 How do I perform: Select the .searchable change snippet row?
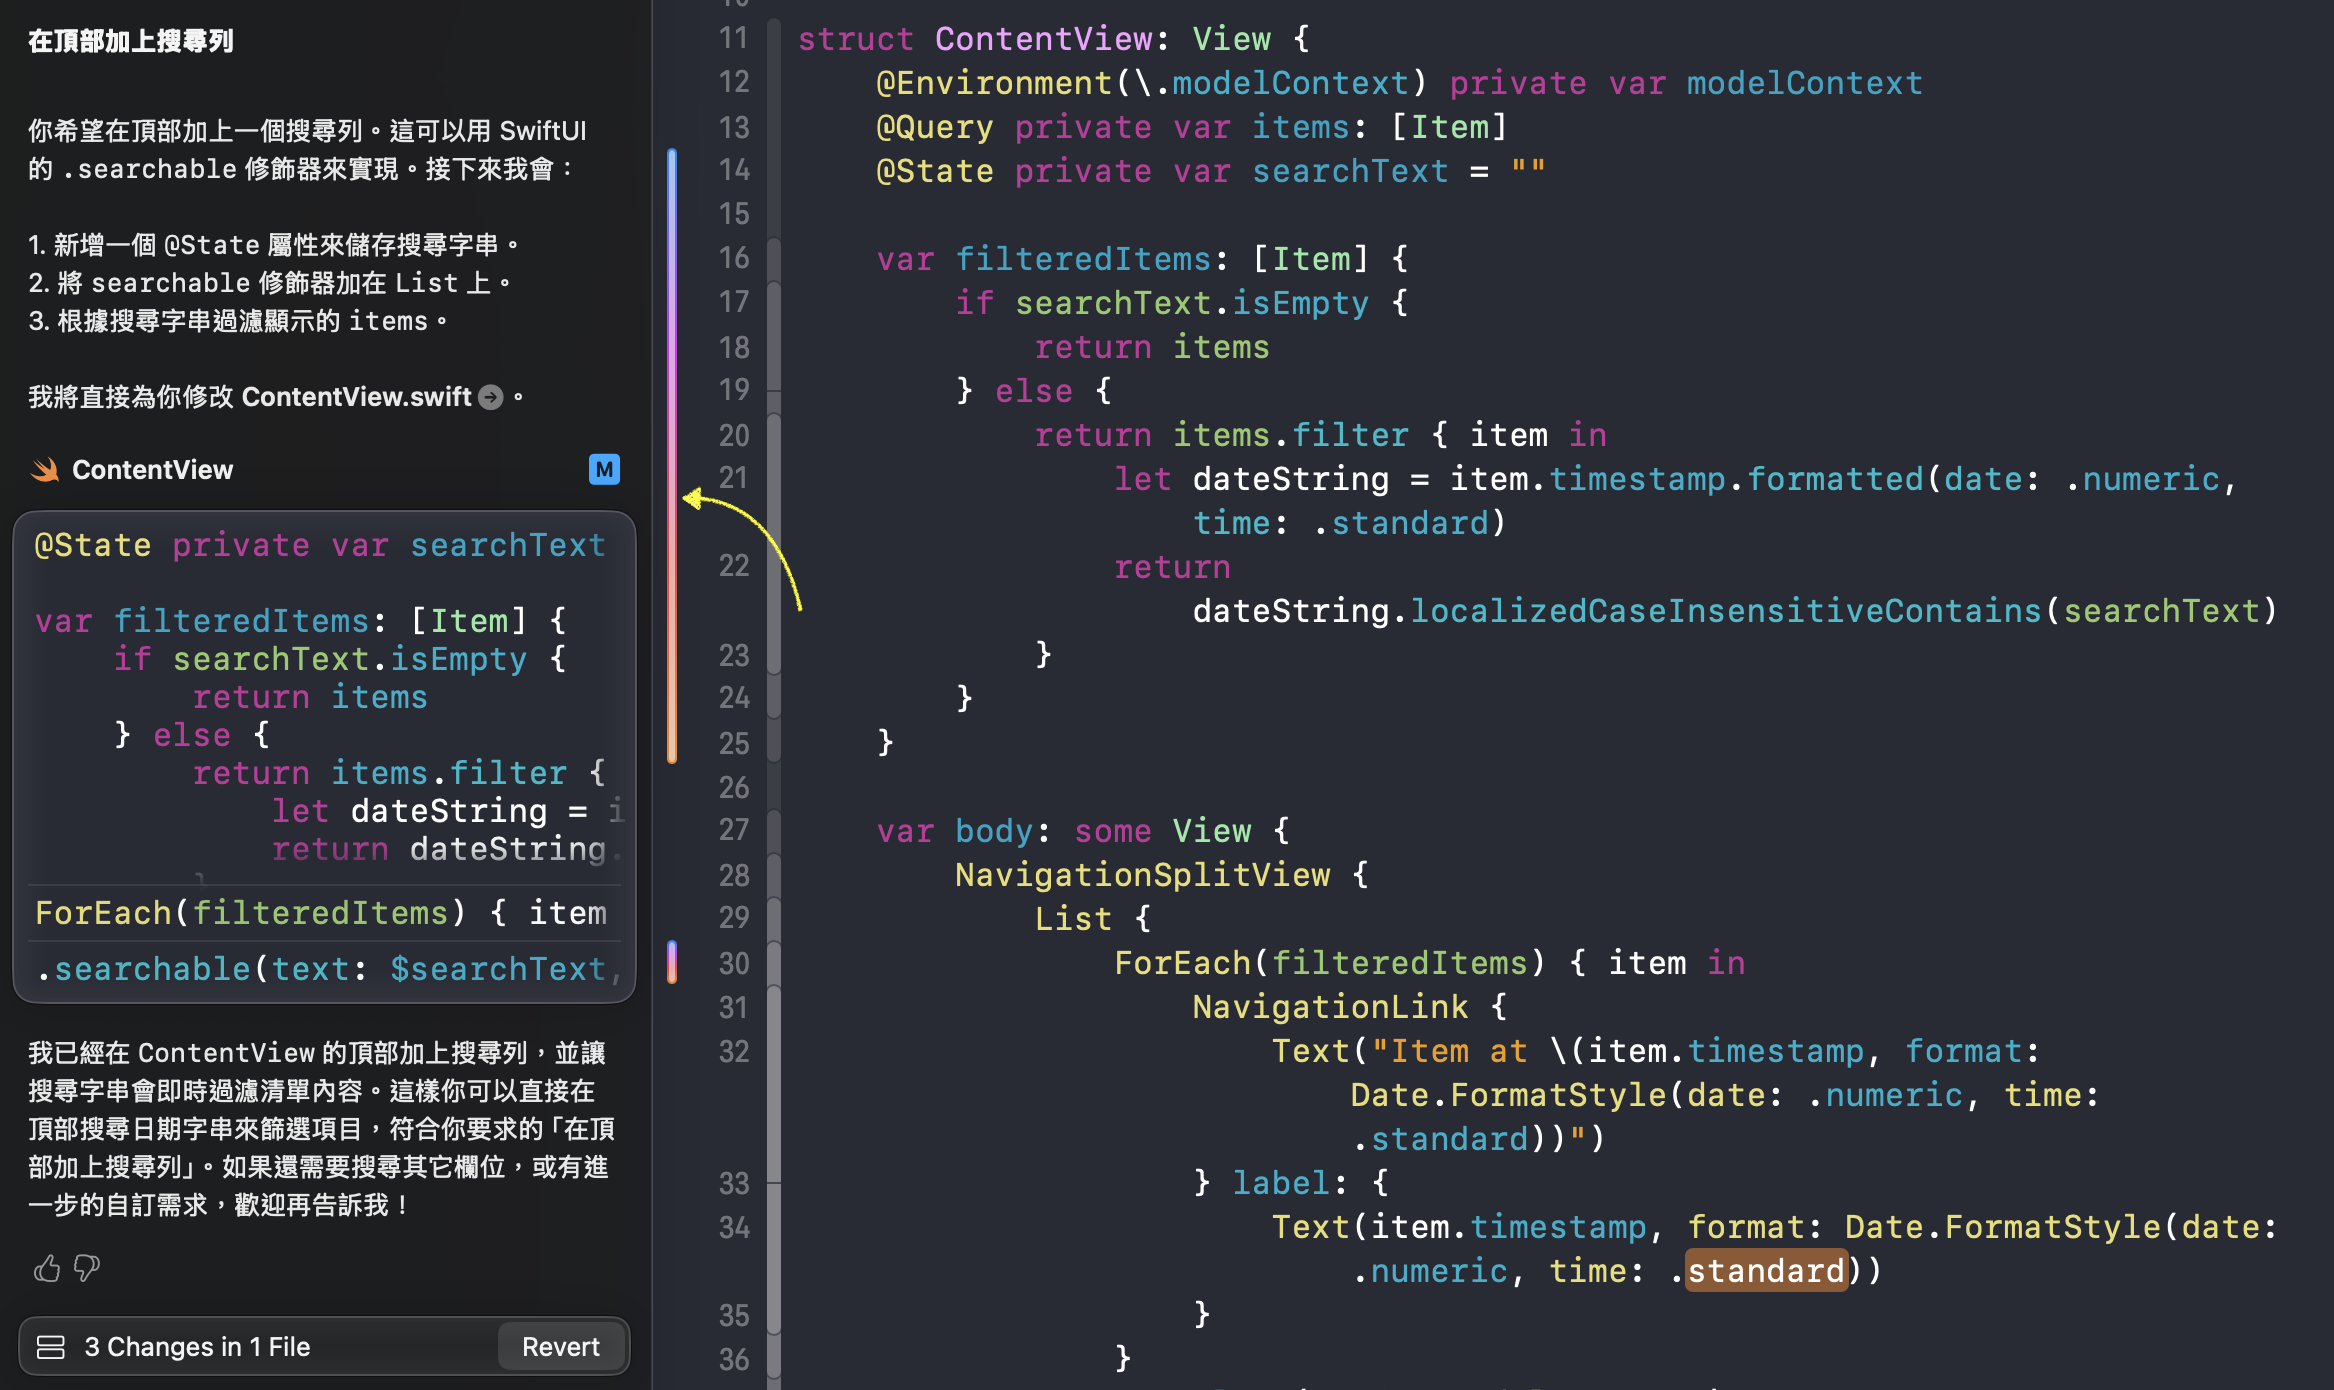coord(322,969)
